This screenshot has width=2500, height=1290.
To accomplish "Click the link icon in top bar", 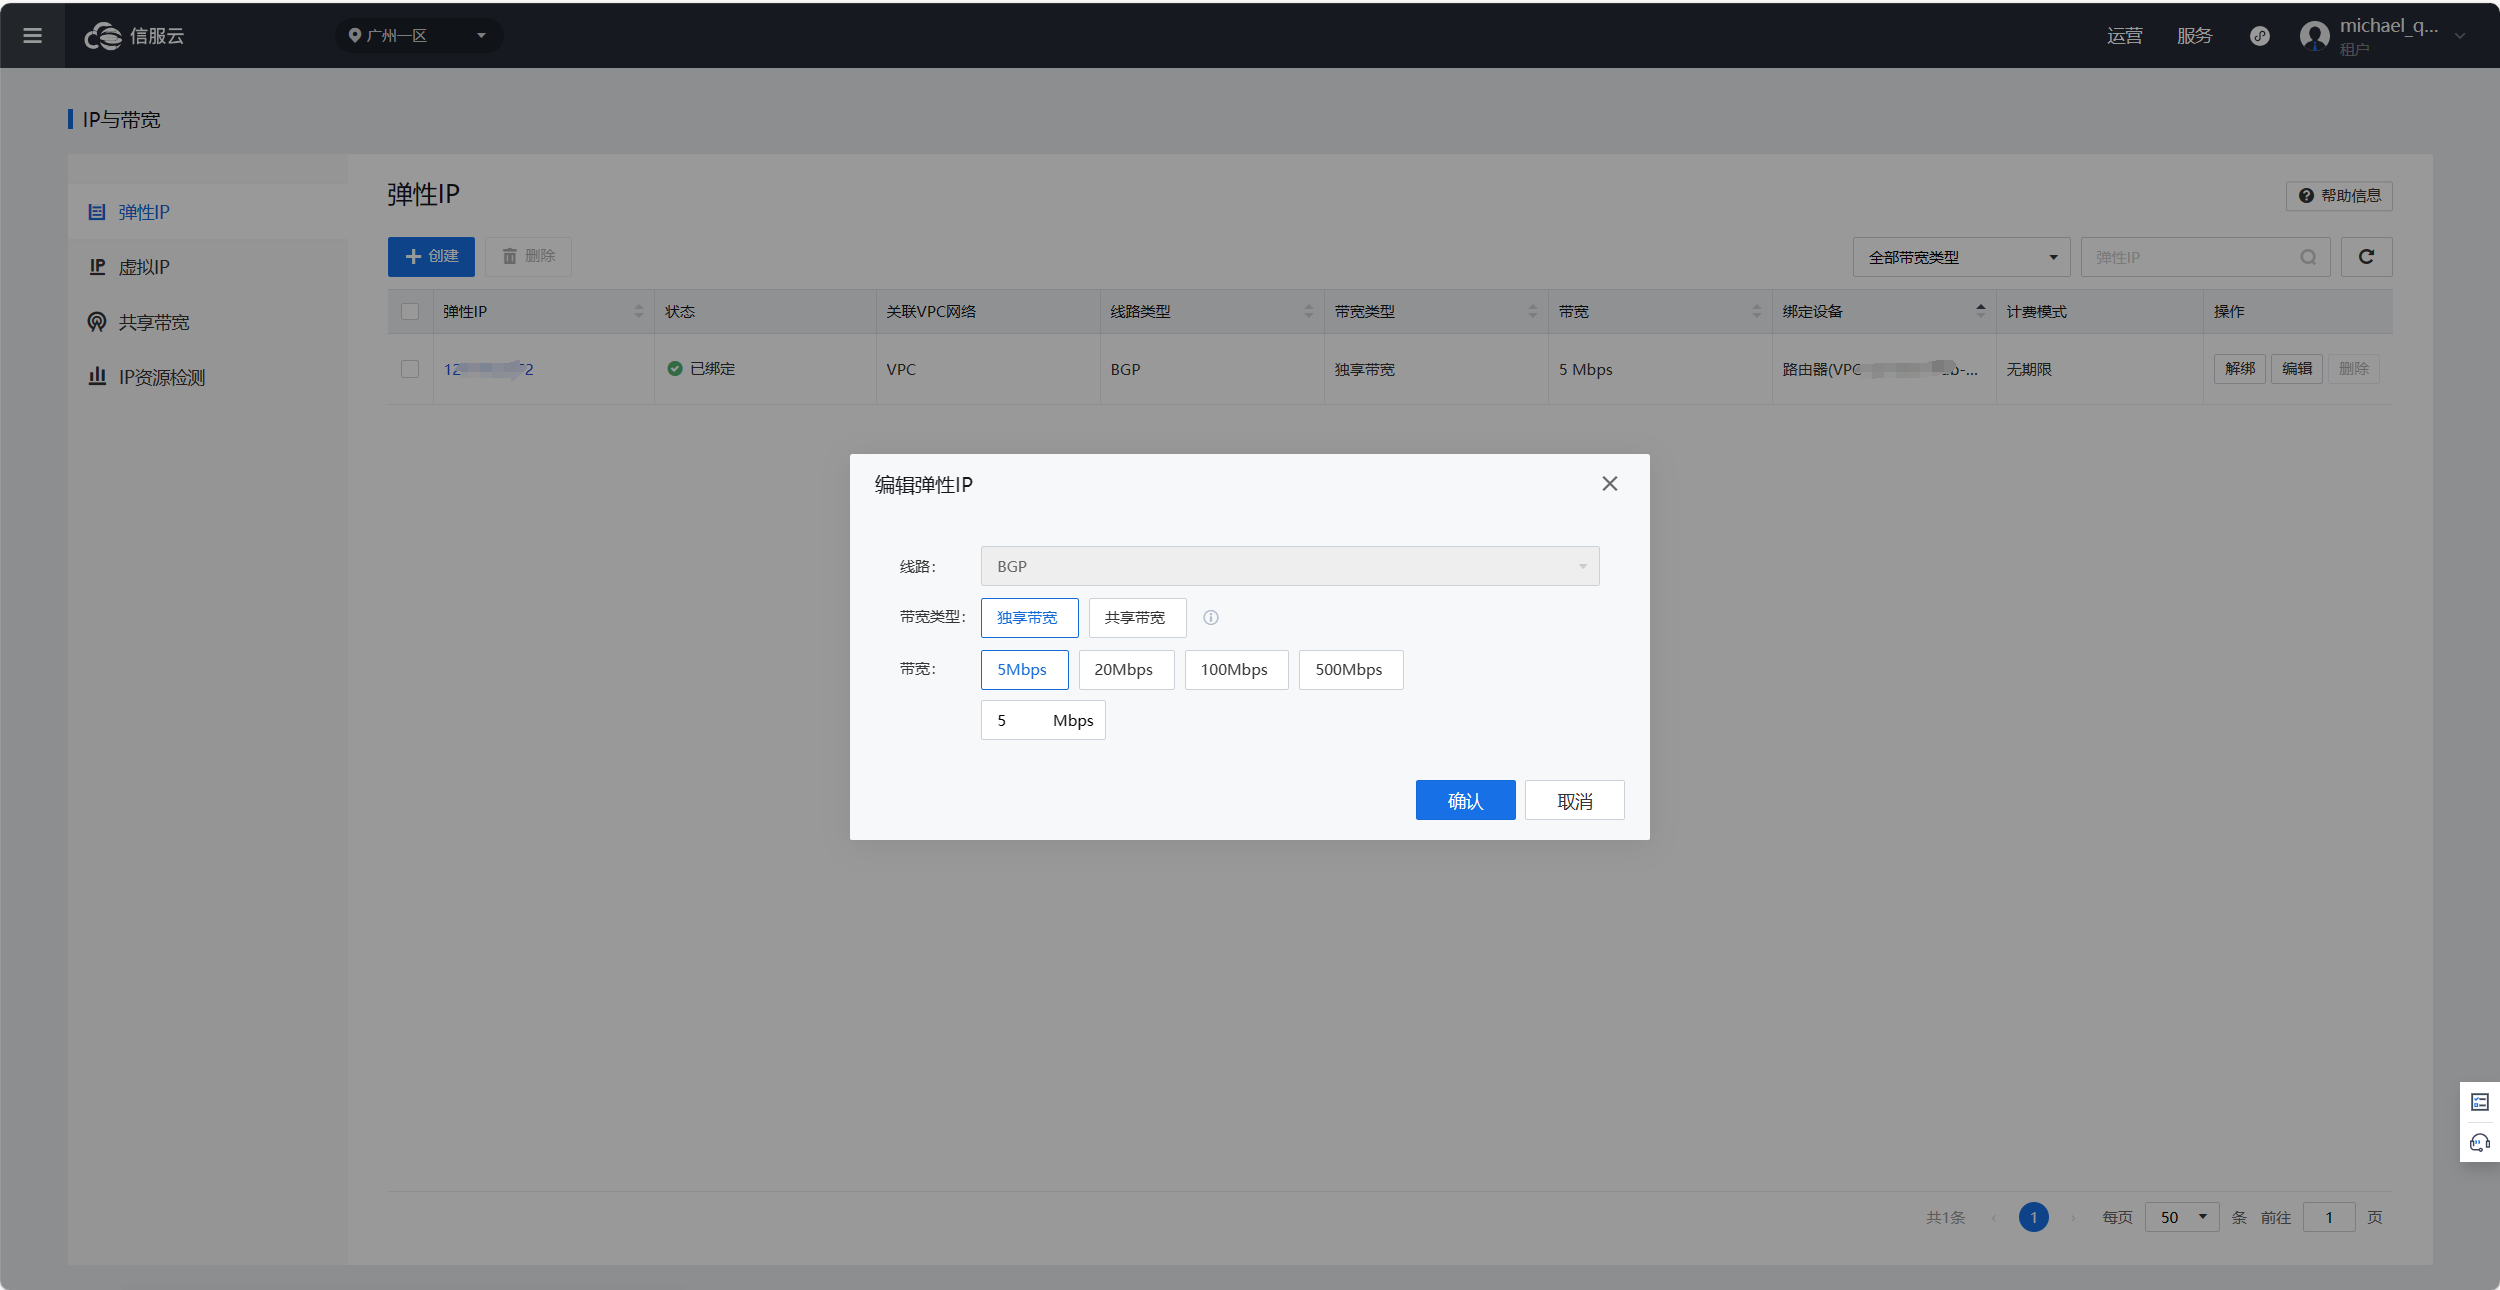I will click(x=2259, y=36).
